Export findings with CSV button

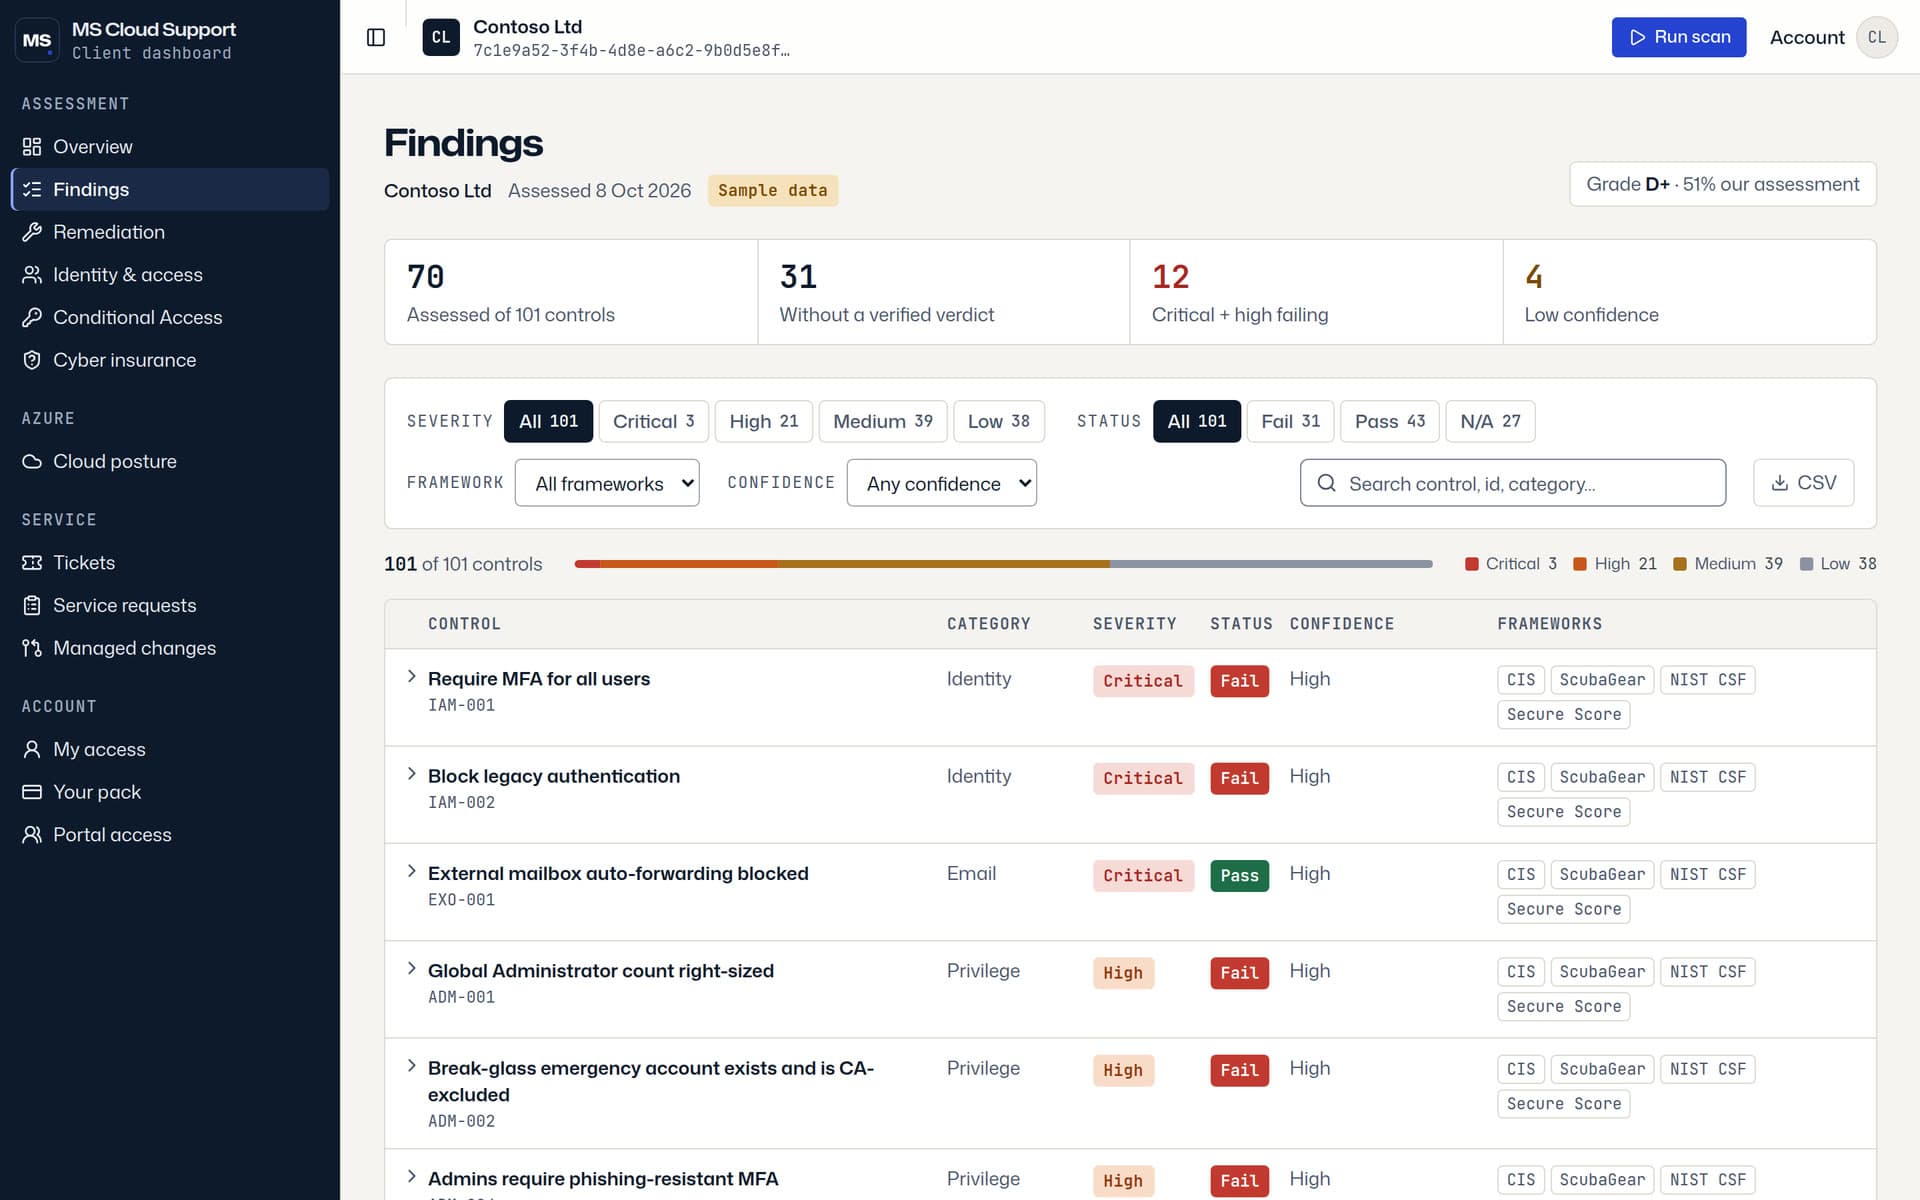pyautogui.click(x=1803, y=483)
